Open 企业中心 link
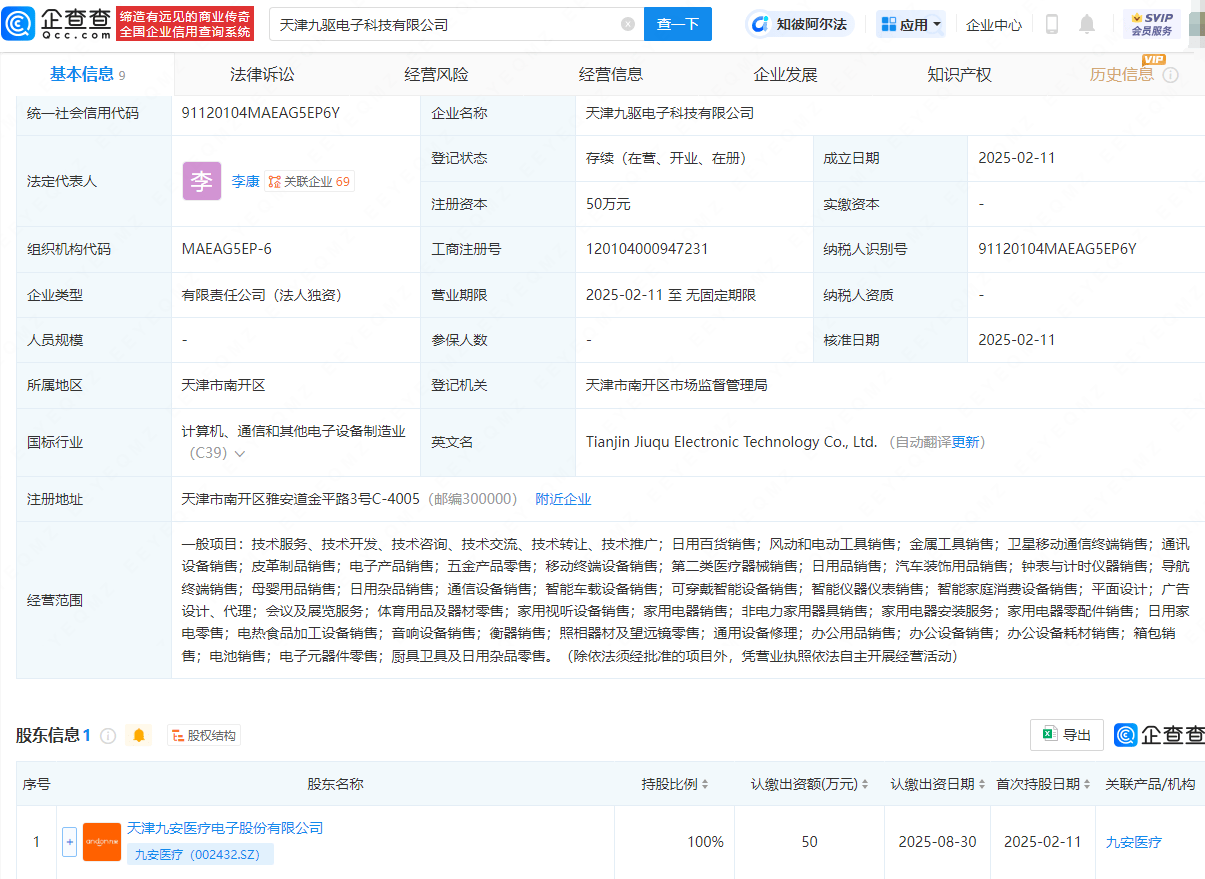This screenshot has height=879, width=1205. 994,24
